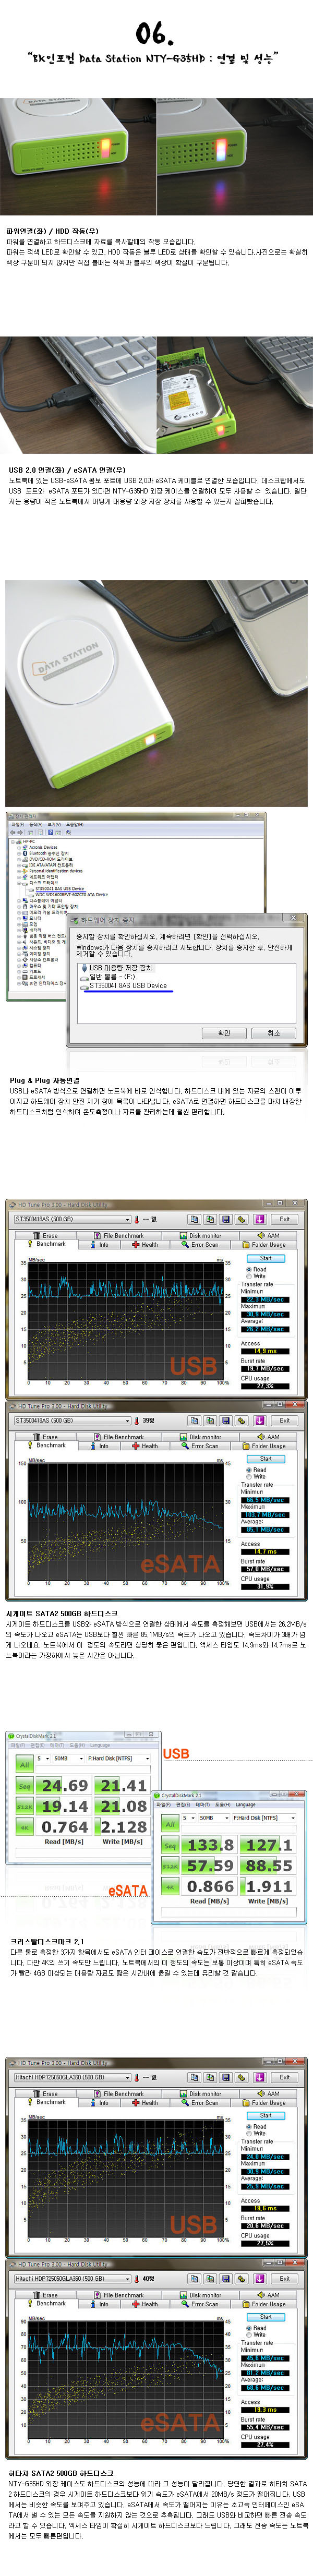The image size is (313, 2576).
Task: Open ST3500418AS drive dropdown in USB HD Tune window
Action: tap(72, 1219)
